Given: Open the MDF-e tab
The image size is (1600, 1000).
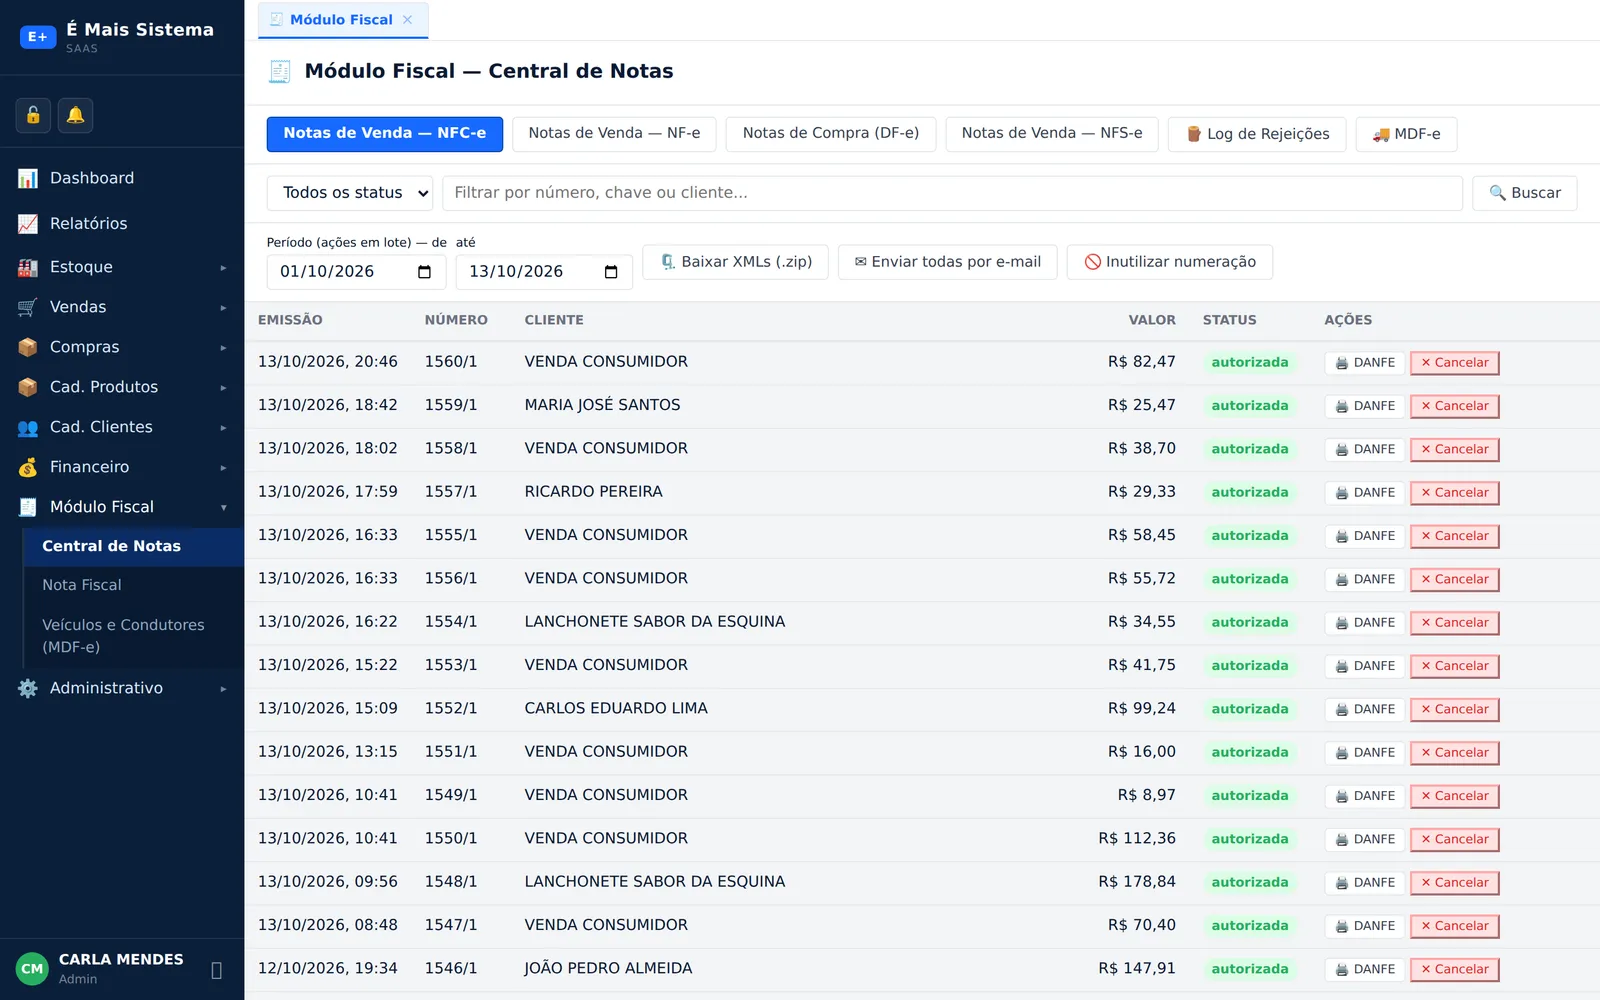Looking at the screenshot, I should click(x=1406, y=134).
